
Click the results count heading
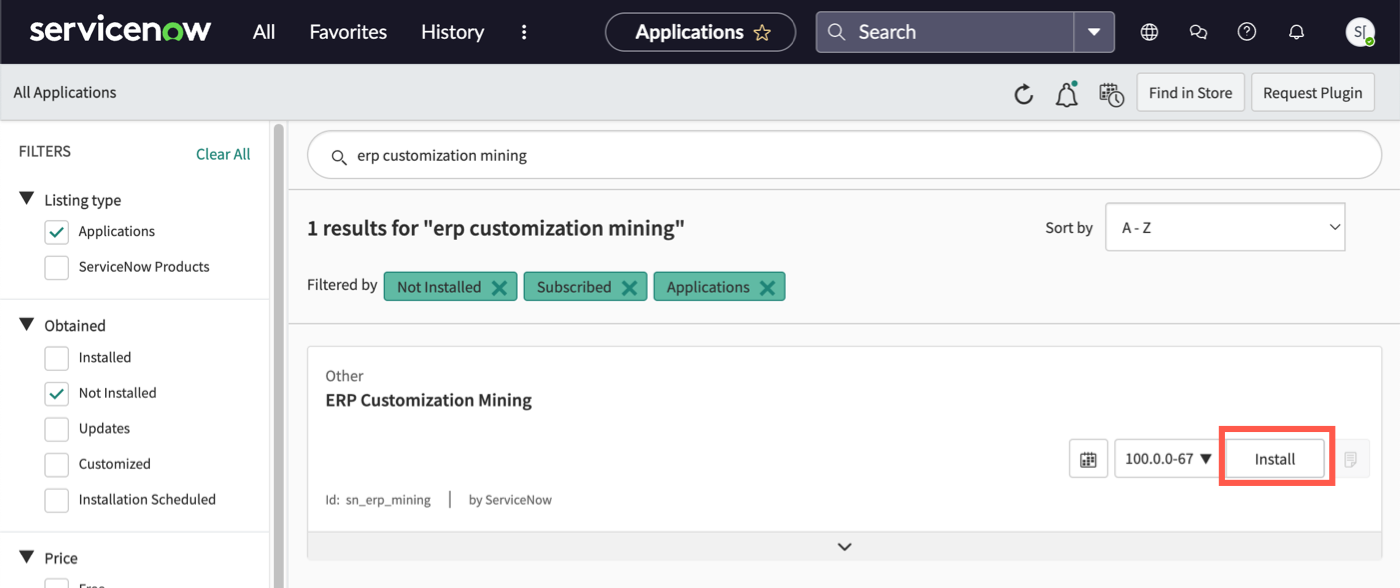click(x=496, y=228)
